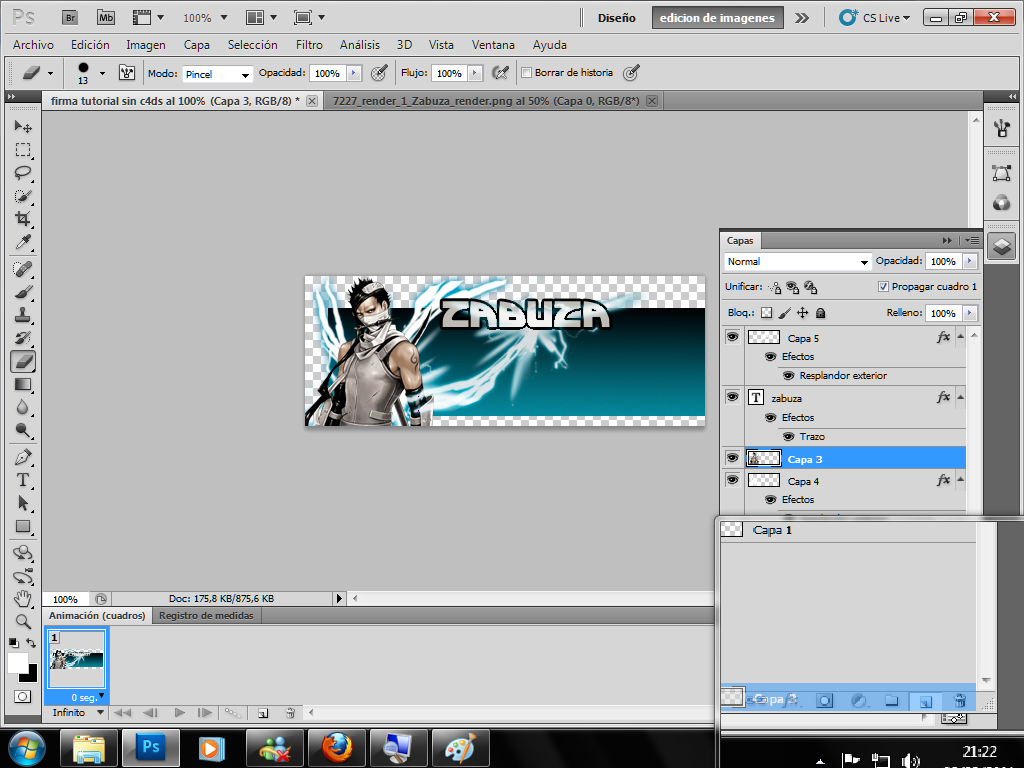The height and width of the screenshot is (768, 1024).
Task: Select the Quick Selection tool
Action: pyautogui.click(x=23, y=196)
